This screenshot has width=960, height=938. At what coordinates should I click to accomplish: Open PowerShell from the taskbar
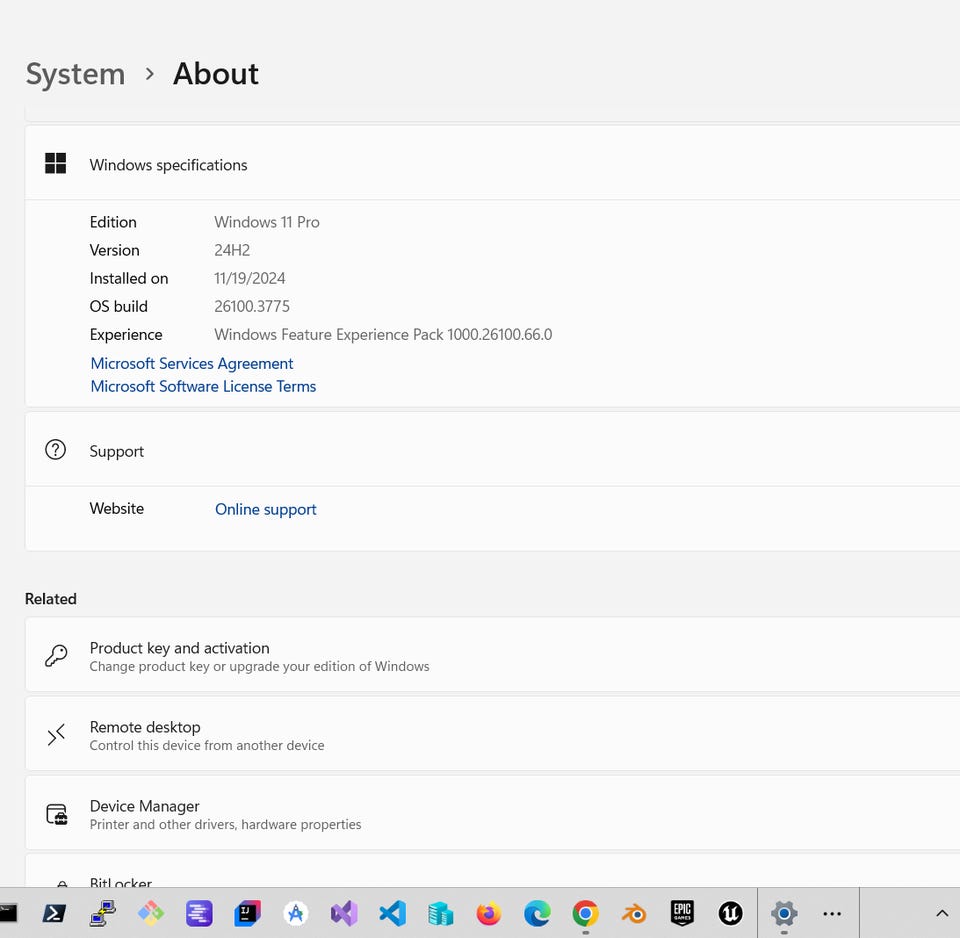tap(54, 913)
